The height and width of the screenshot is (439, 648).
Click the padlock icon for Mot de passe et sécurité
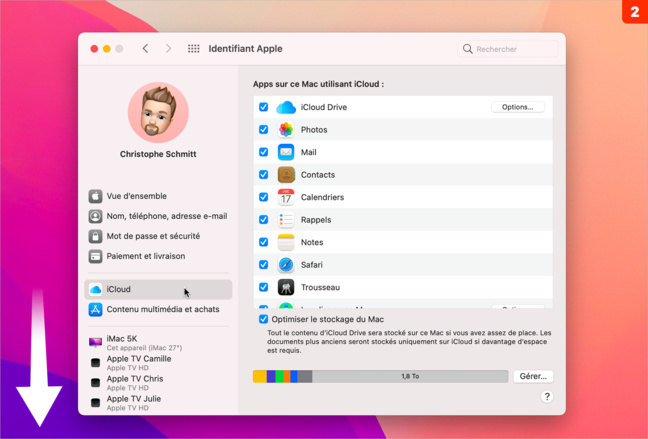click(x=95, y=236)
